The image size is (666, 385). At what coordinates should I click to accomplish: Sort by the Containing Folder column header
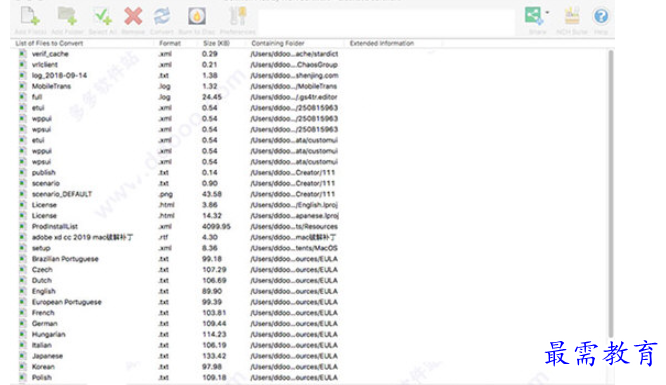[278, 43]
